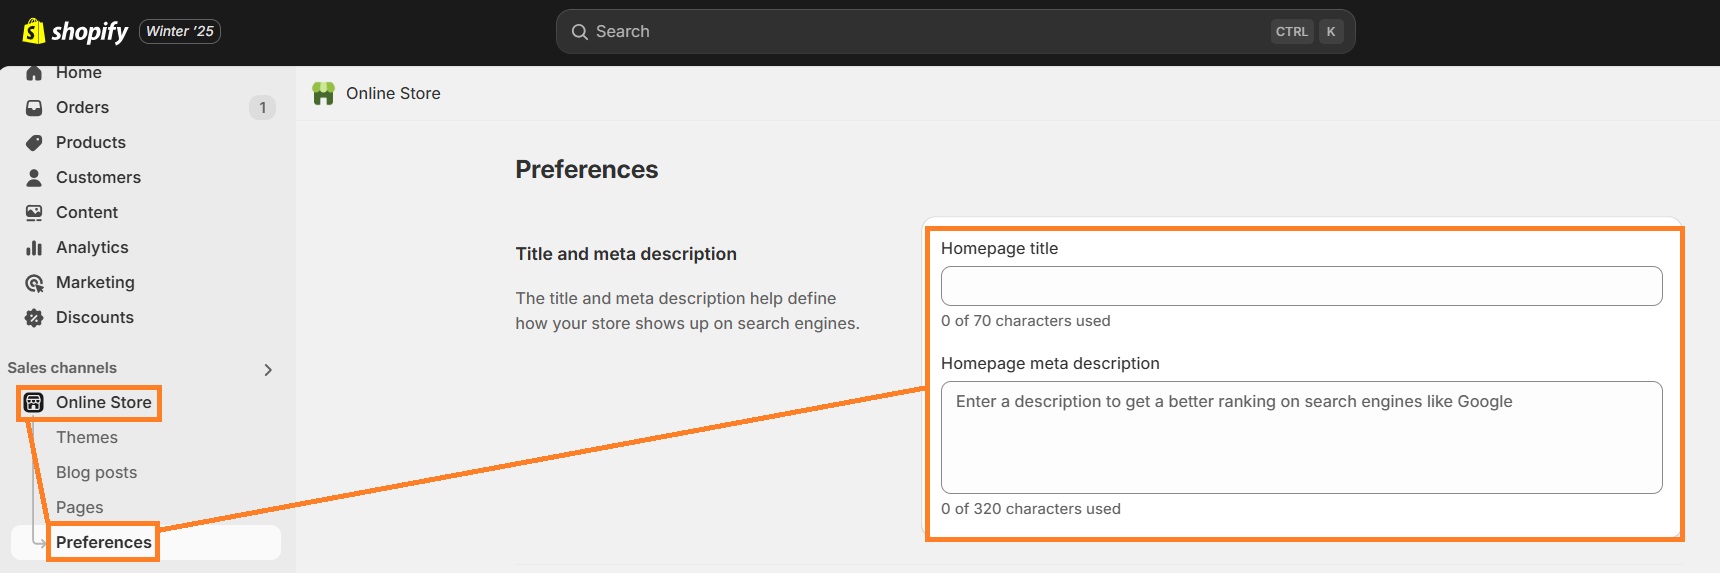Click the Title and meta description heading

626,254
